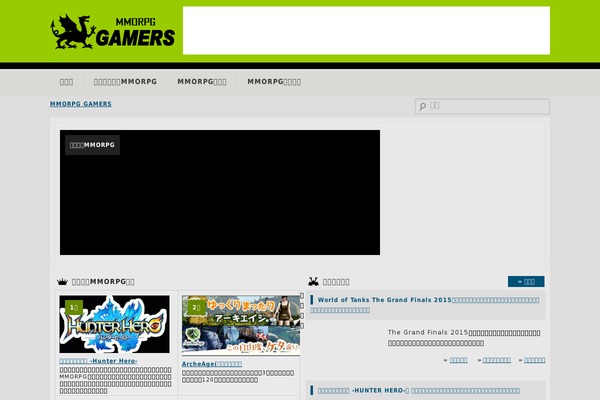
Task: Click the black featured MMORPG slider panel
Action: 220,192
